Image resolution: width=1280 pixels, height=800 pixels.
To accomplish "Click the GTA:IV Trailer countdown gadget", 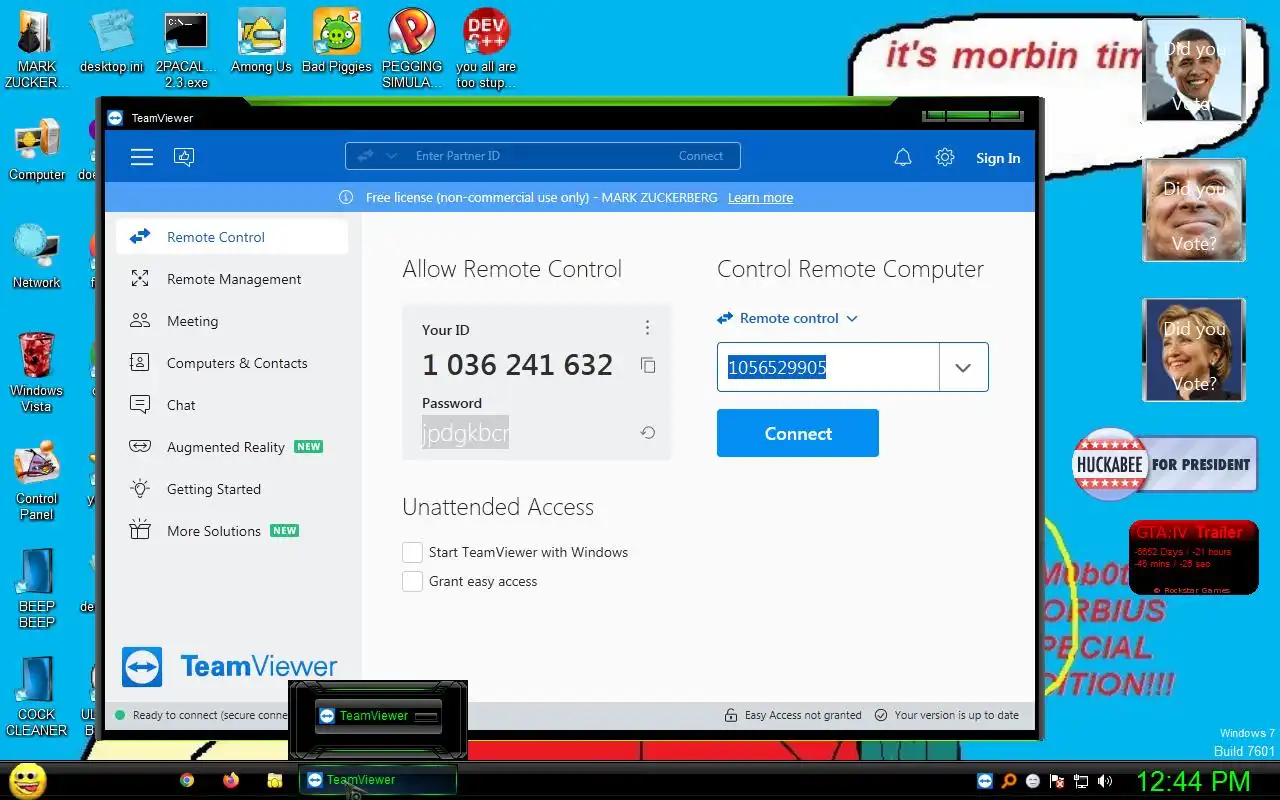I will (x=1193, y=558).
